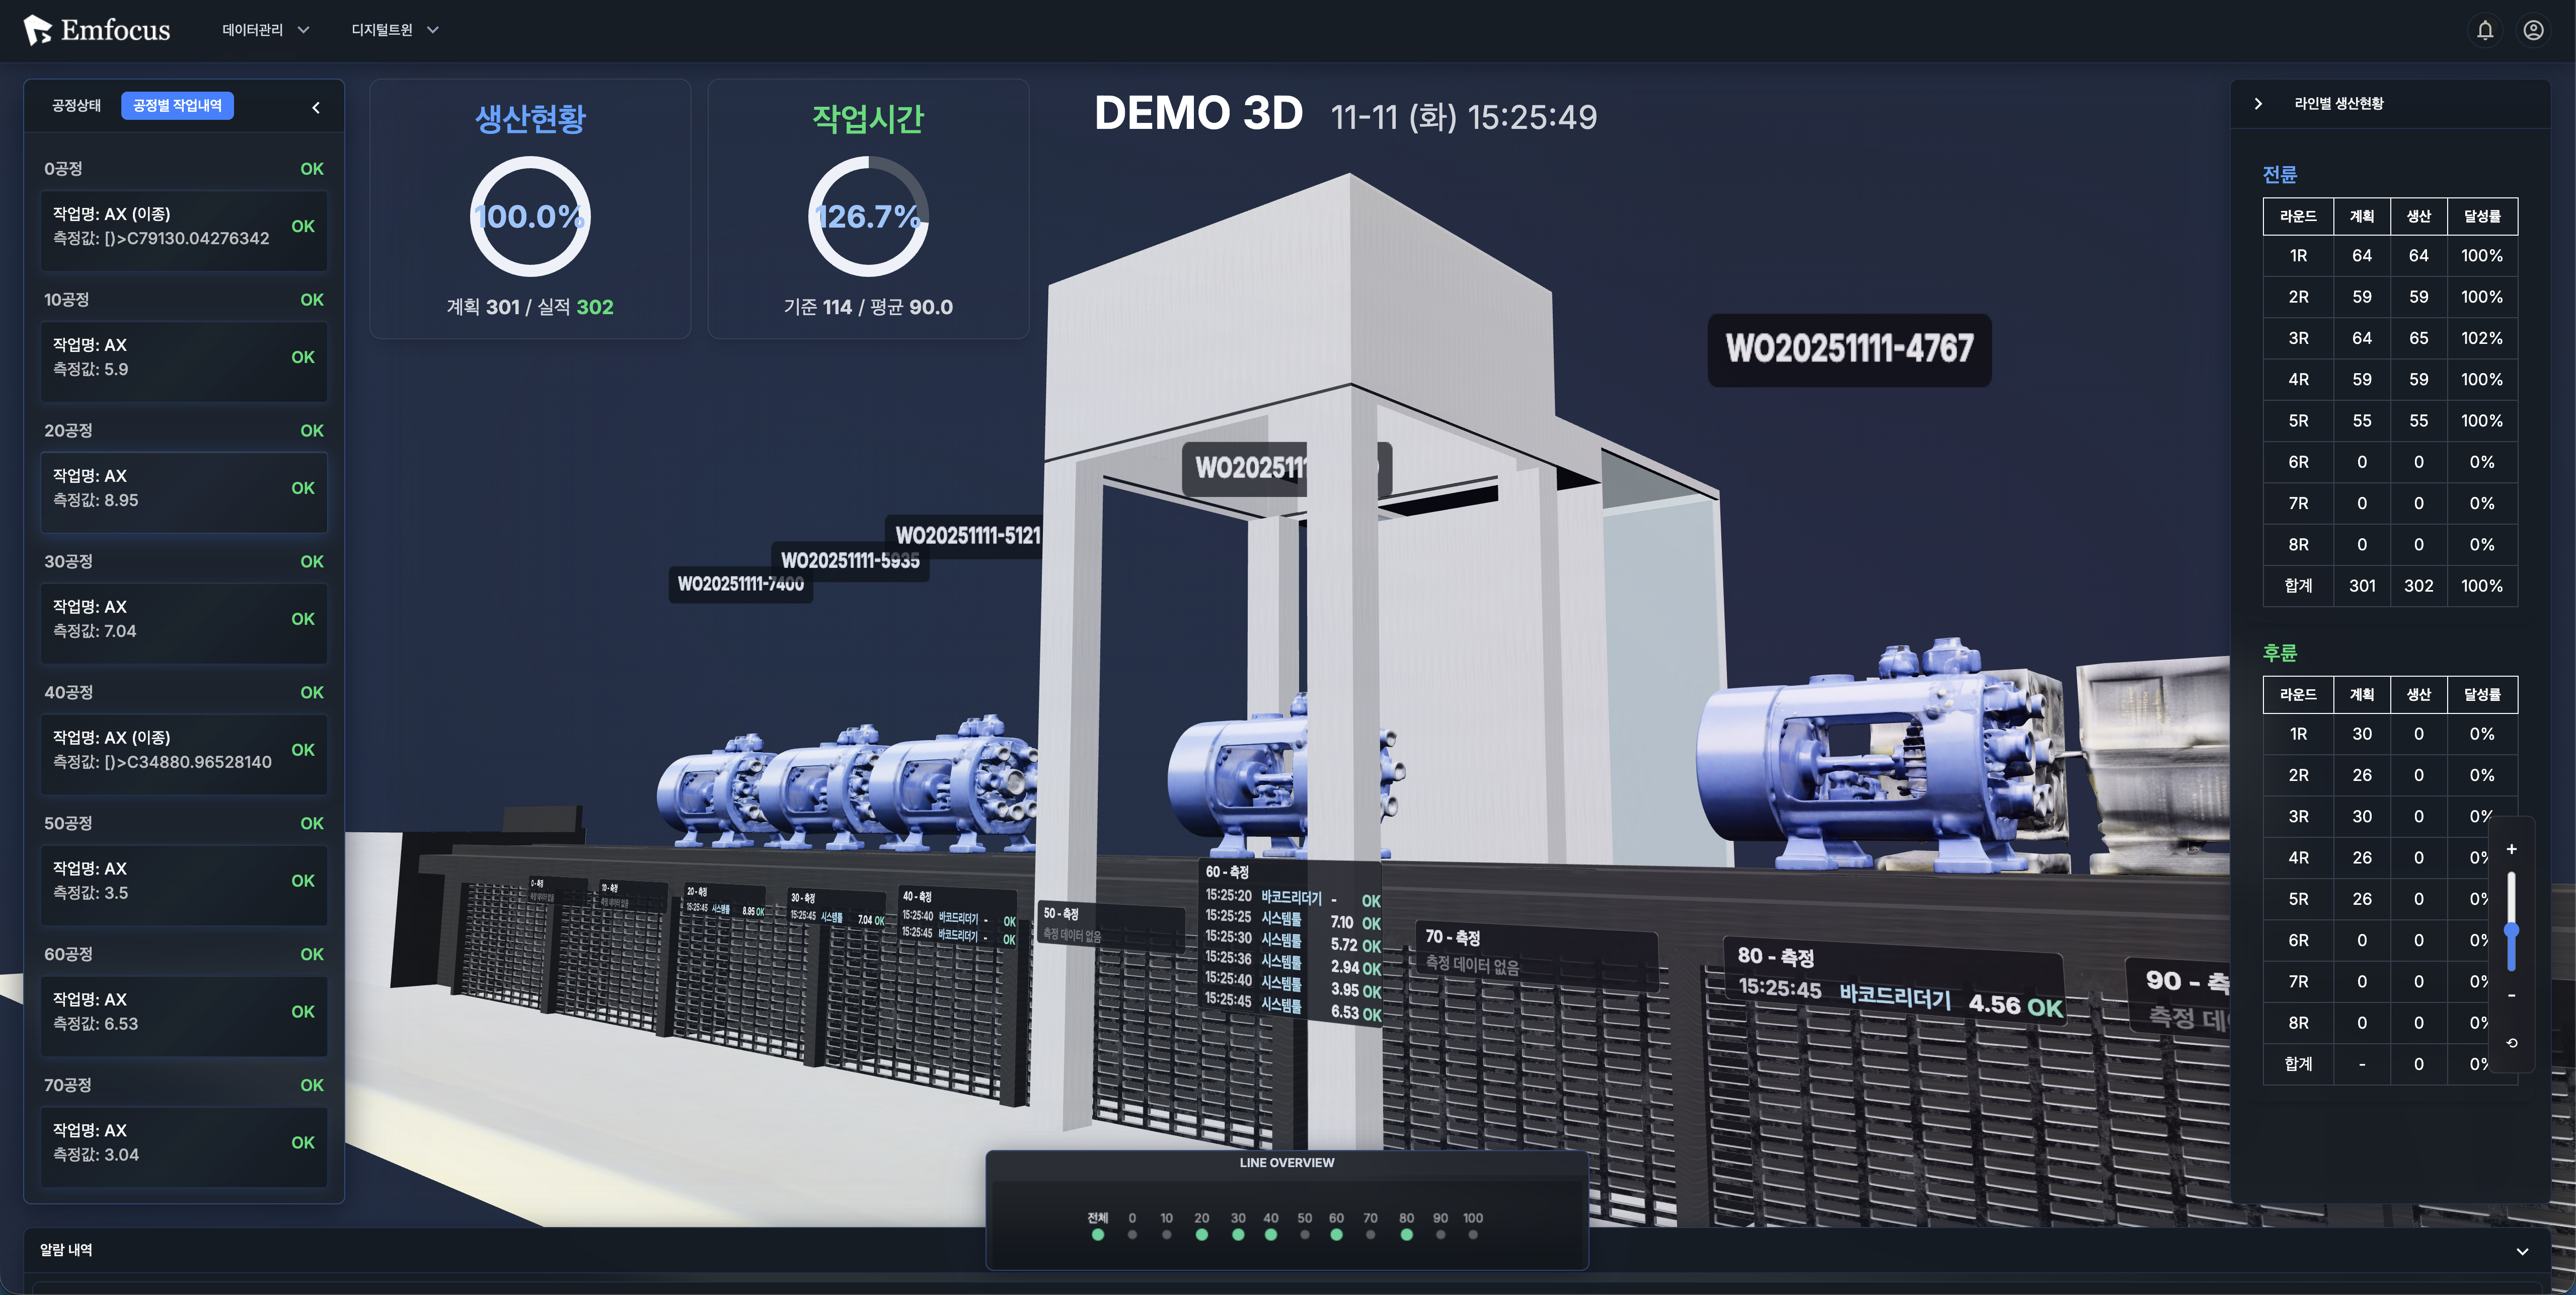Select the 공정별 작업내역 tab
This screenshot has height=1295, width=2576.
(177, 106)
